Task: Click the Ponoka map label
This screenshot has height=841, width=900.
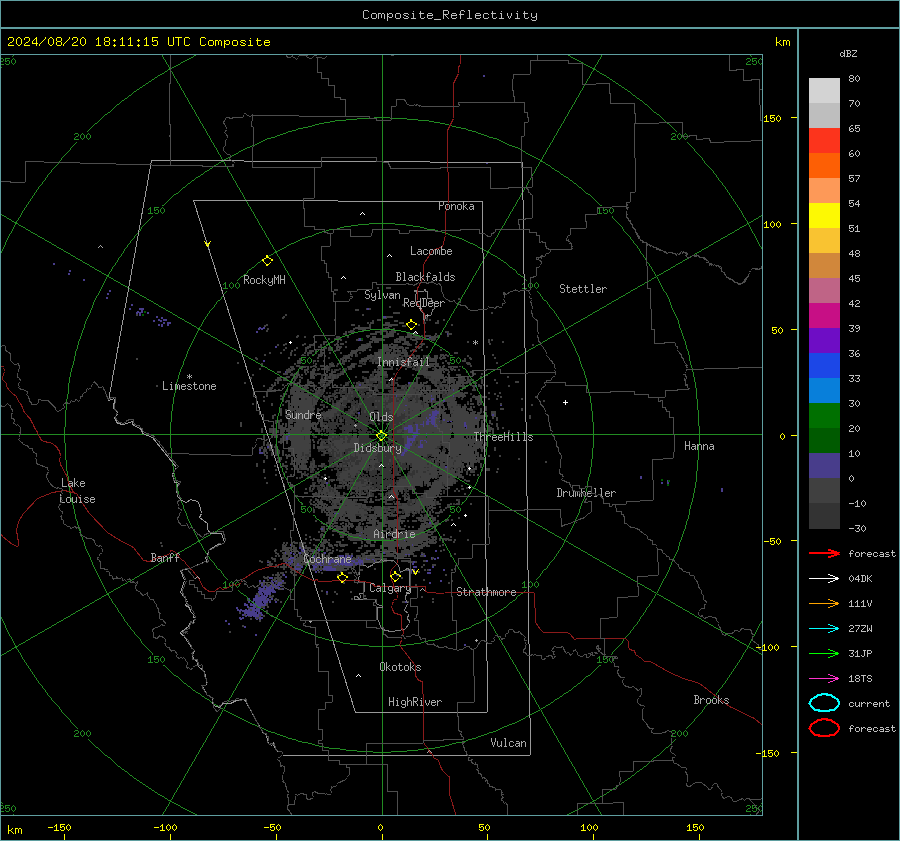Action: pyautogui.click(x=456, y=206)
